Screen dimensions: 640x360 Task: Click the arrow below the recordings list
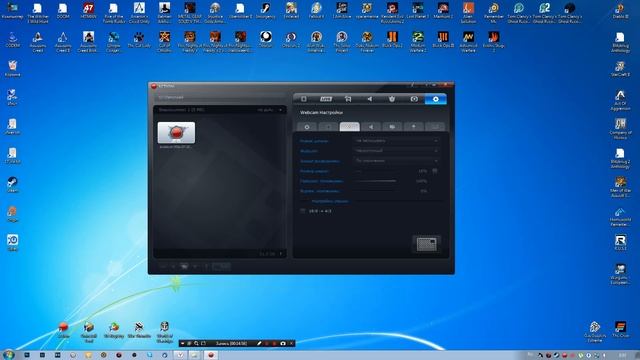pyautogui.click(x=281, y=254)
